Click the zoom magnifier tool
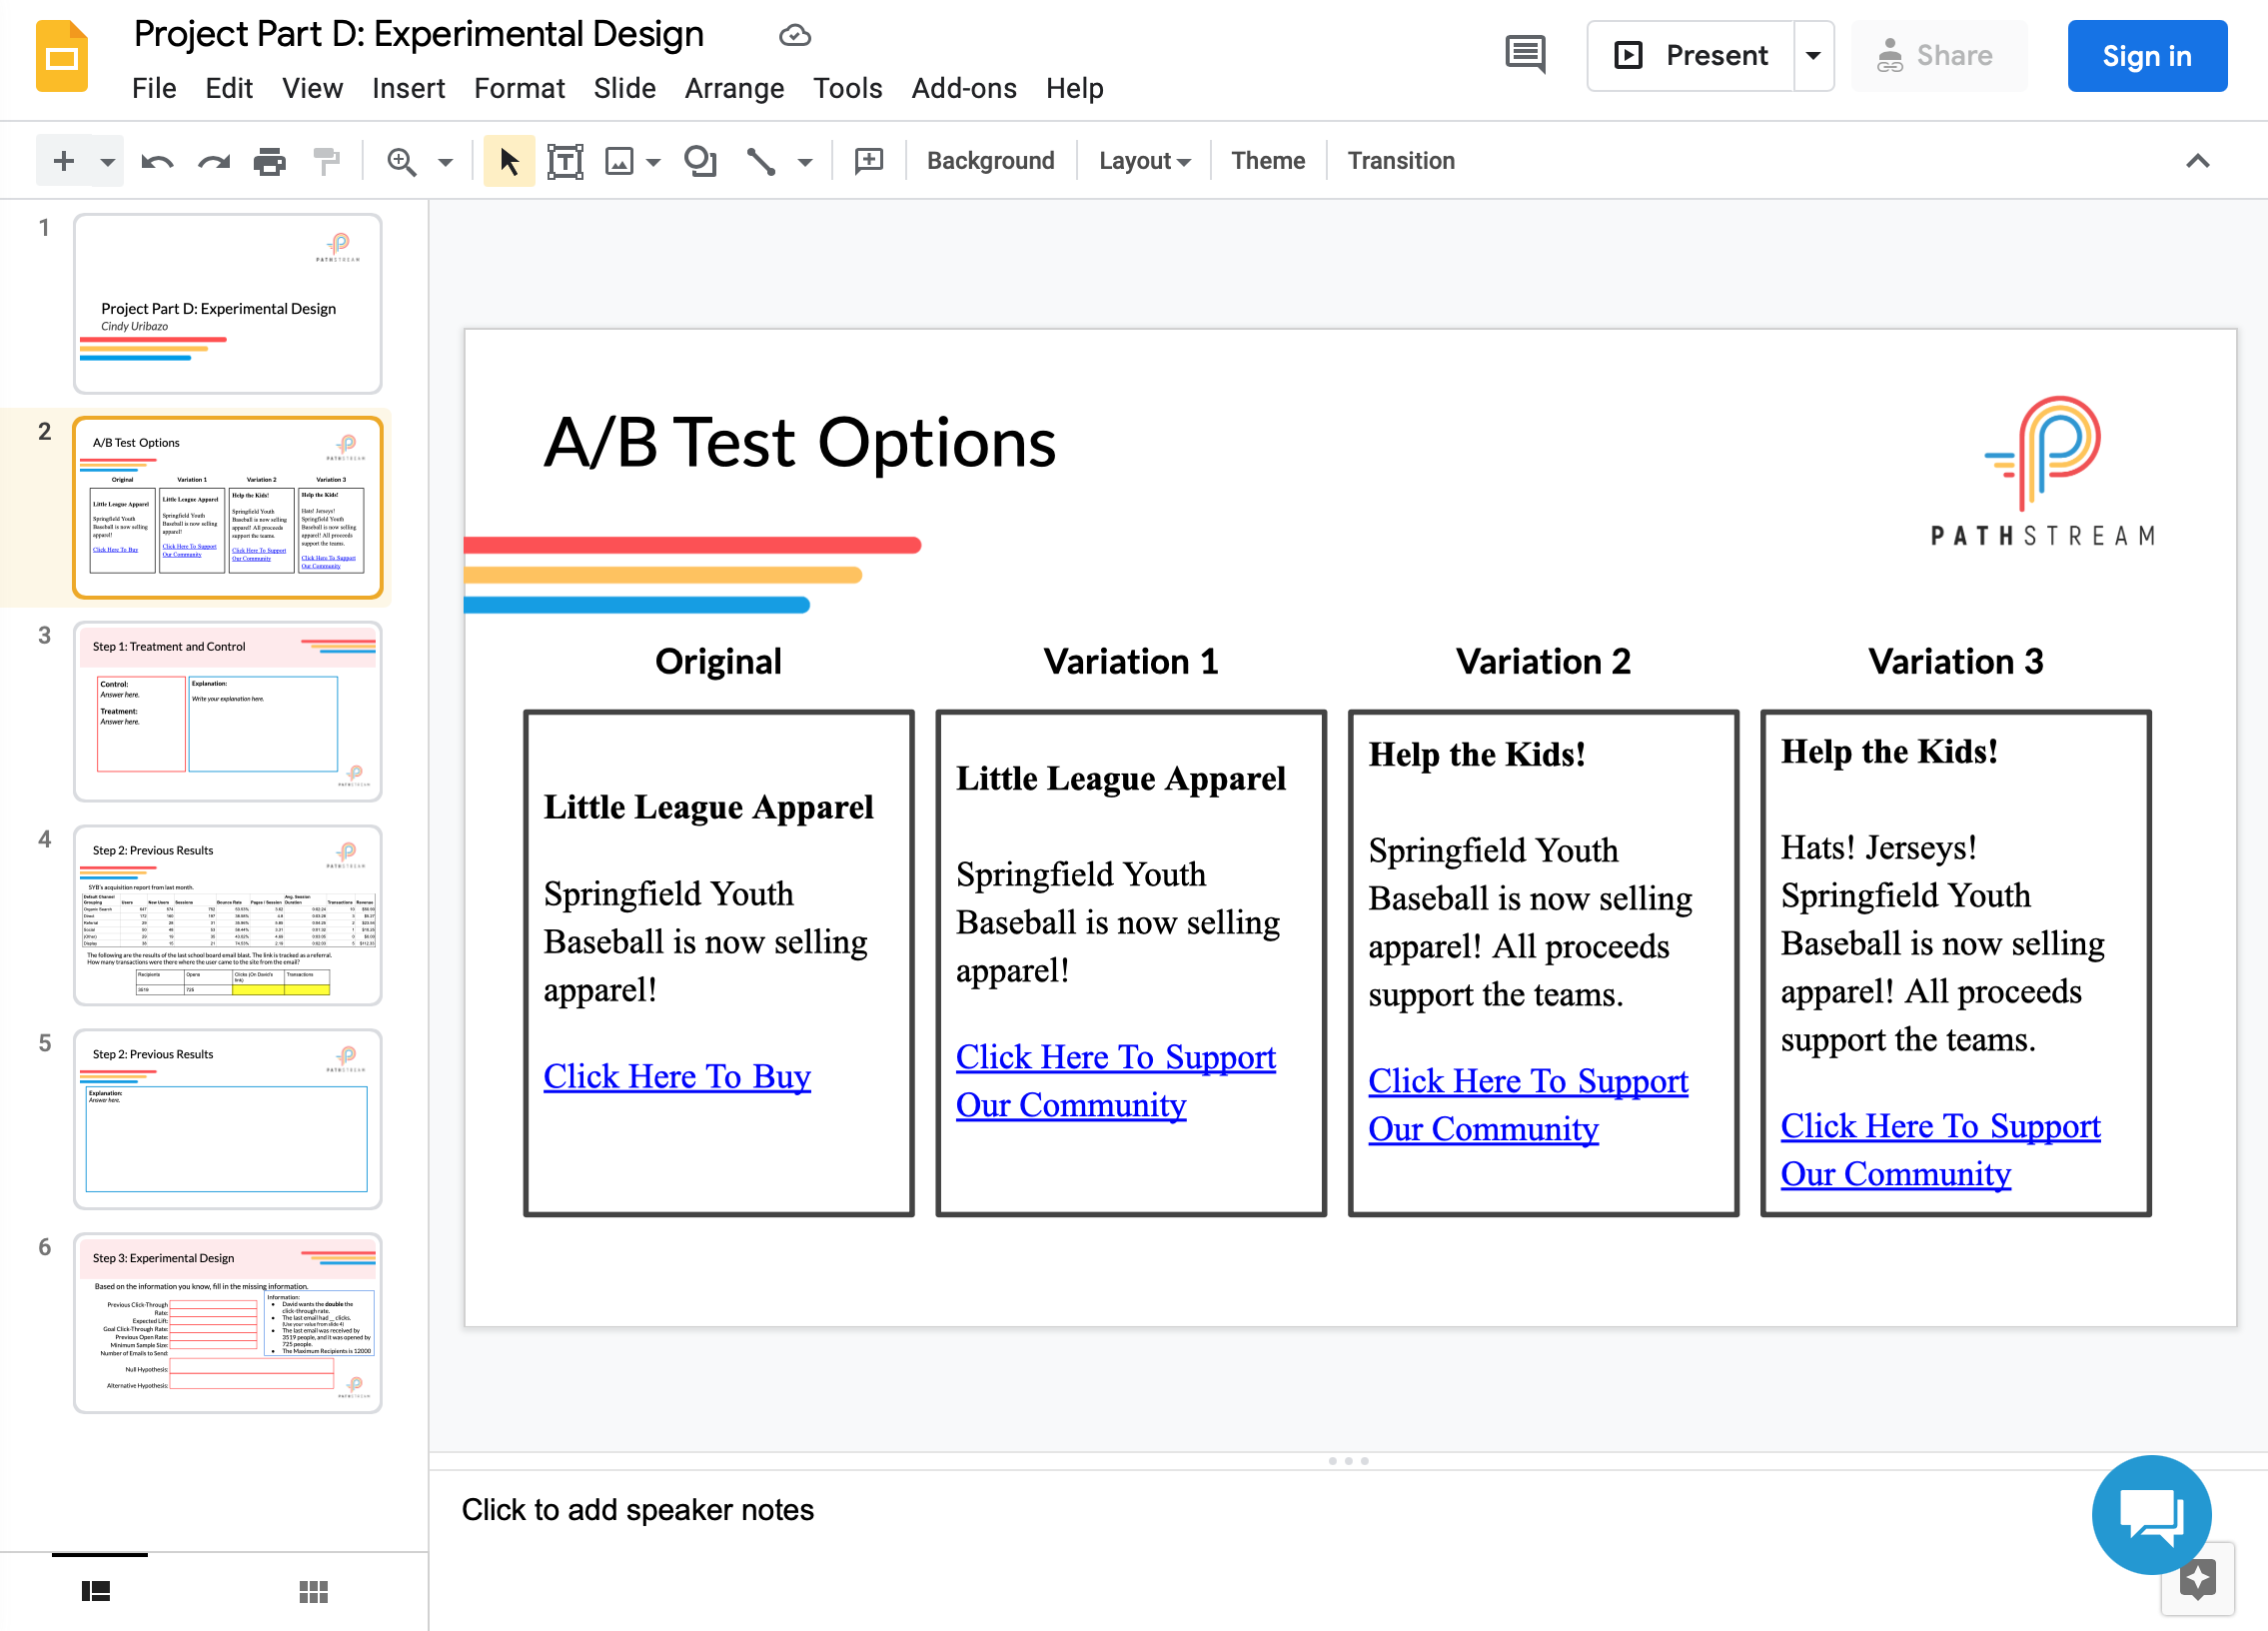Image resolution: width=2268 pixels, height=1631 pixels. pos(401,161)
